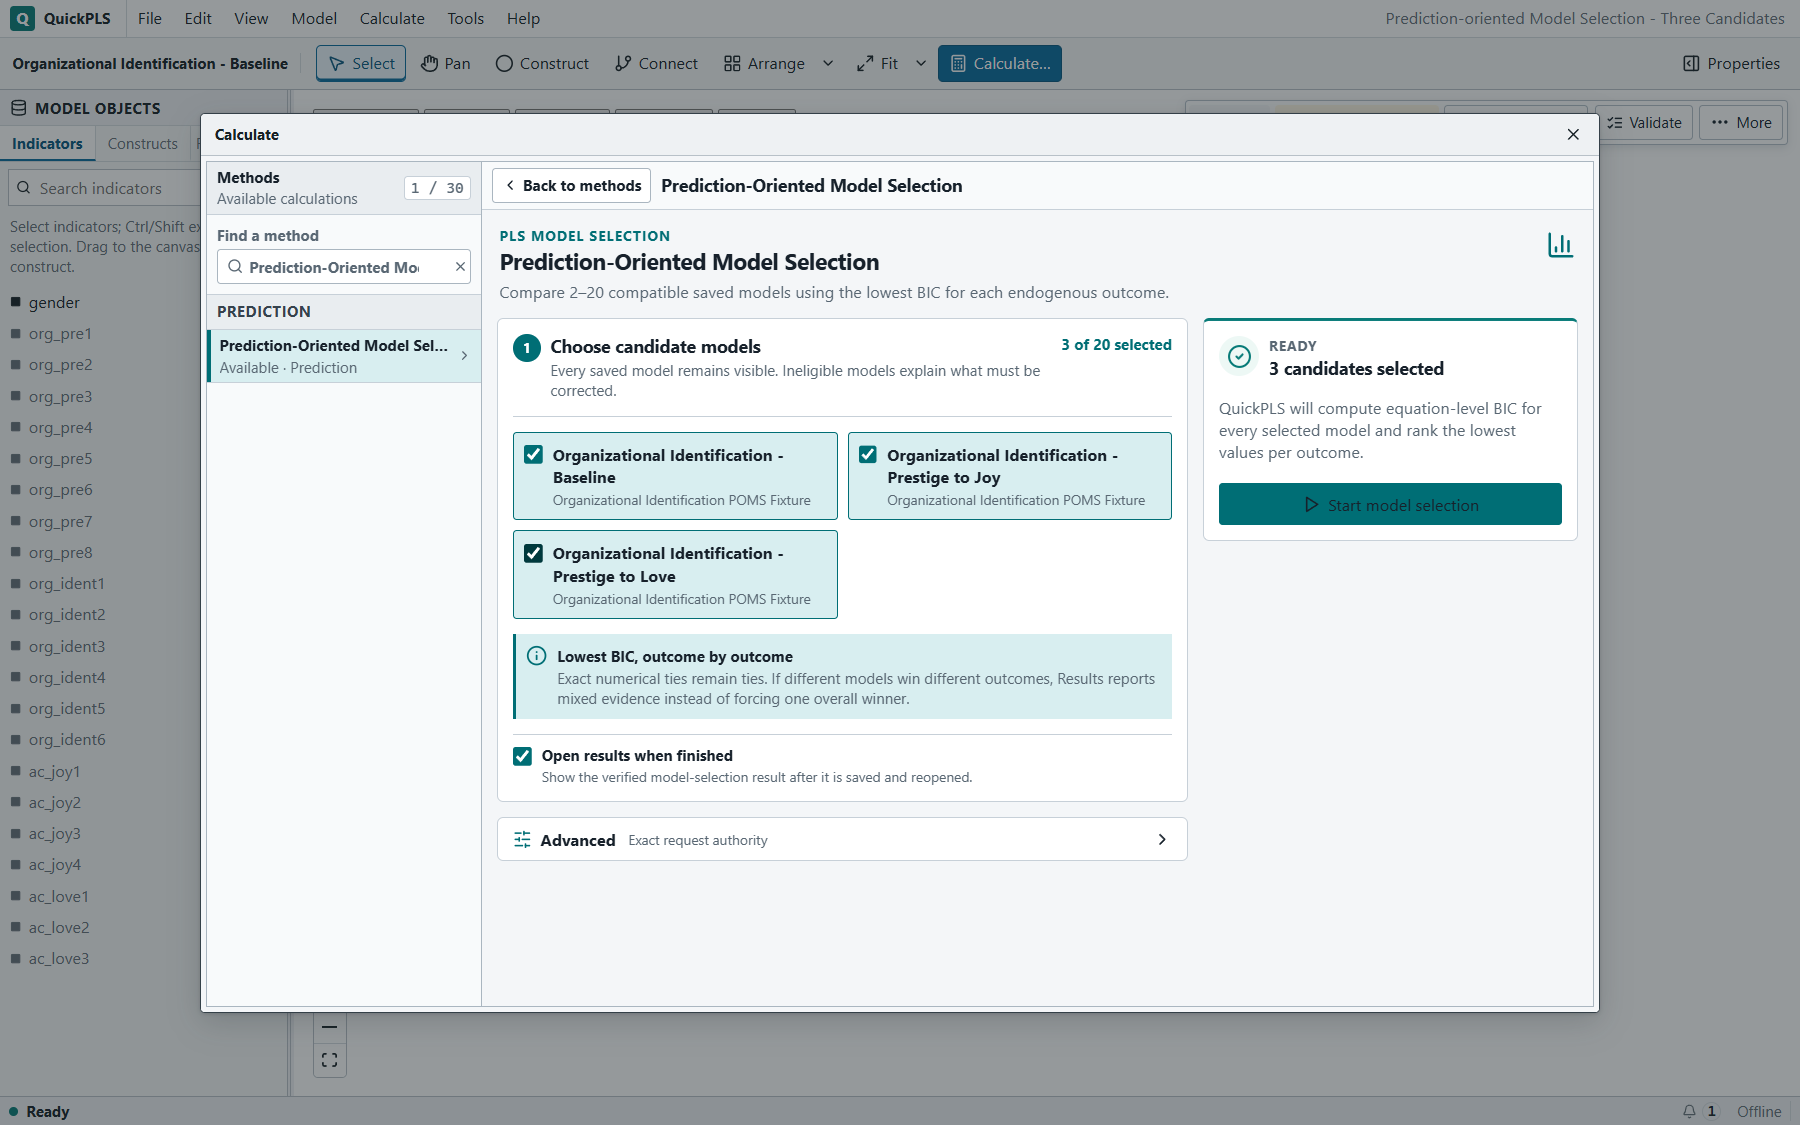
Task: Select indicator ac_love3
Action: point(59,958)
